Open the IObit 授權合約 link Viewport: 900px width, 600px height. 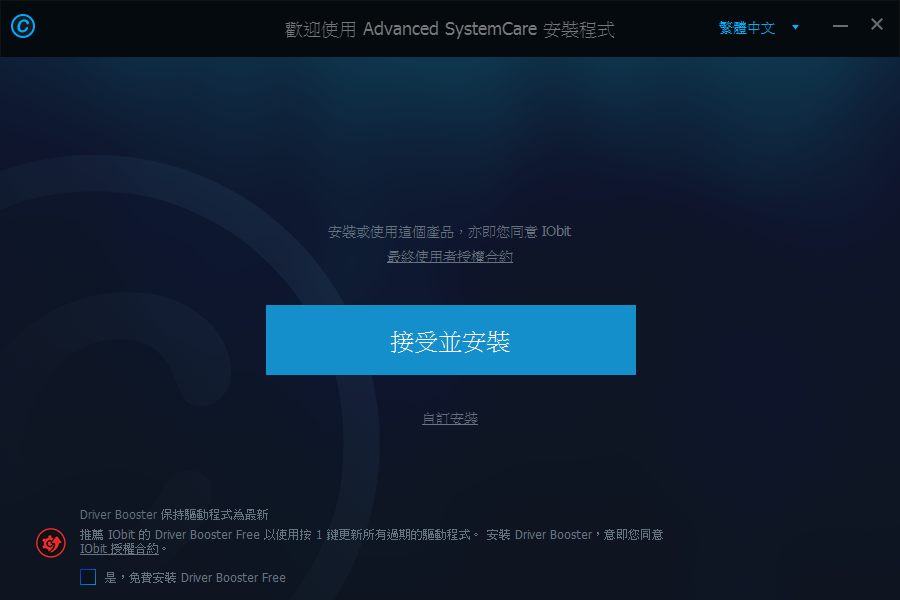119,549
